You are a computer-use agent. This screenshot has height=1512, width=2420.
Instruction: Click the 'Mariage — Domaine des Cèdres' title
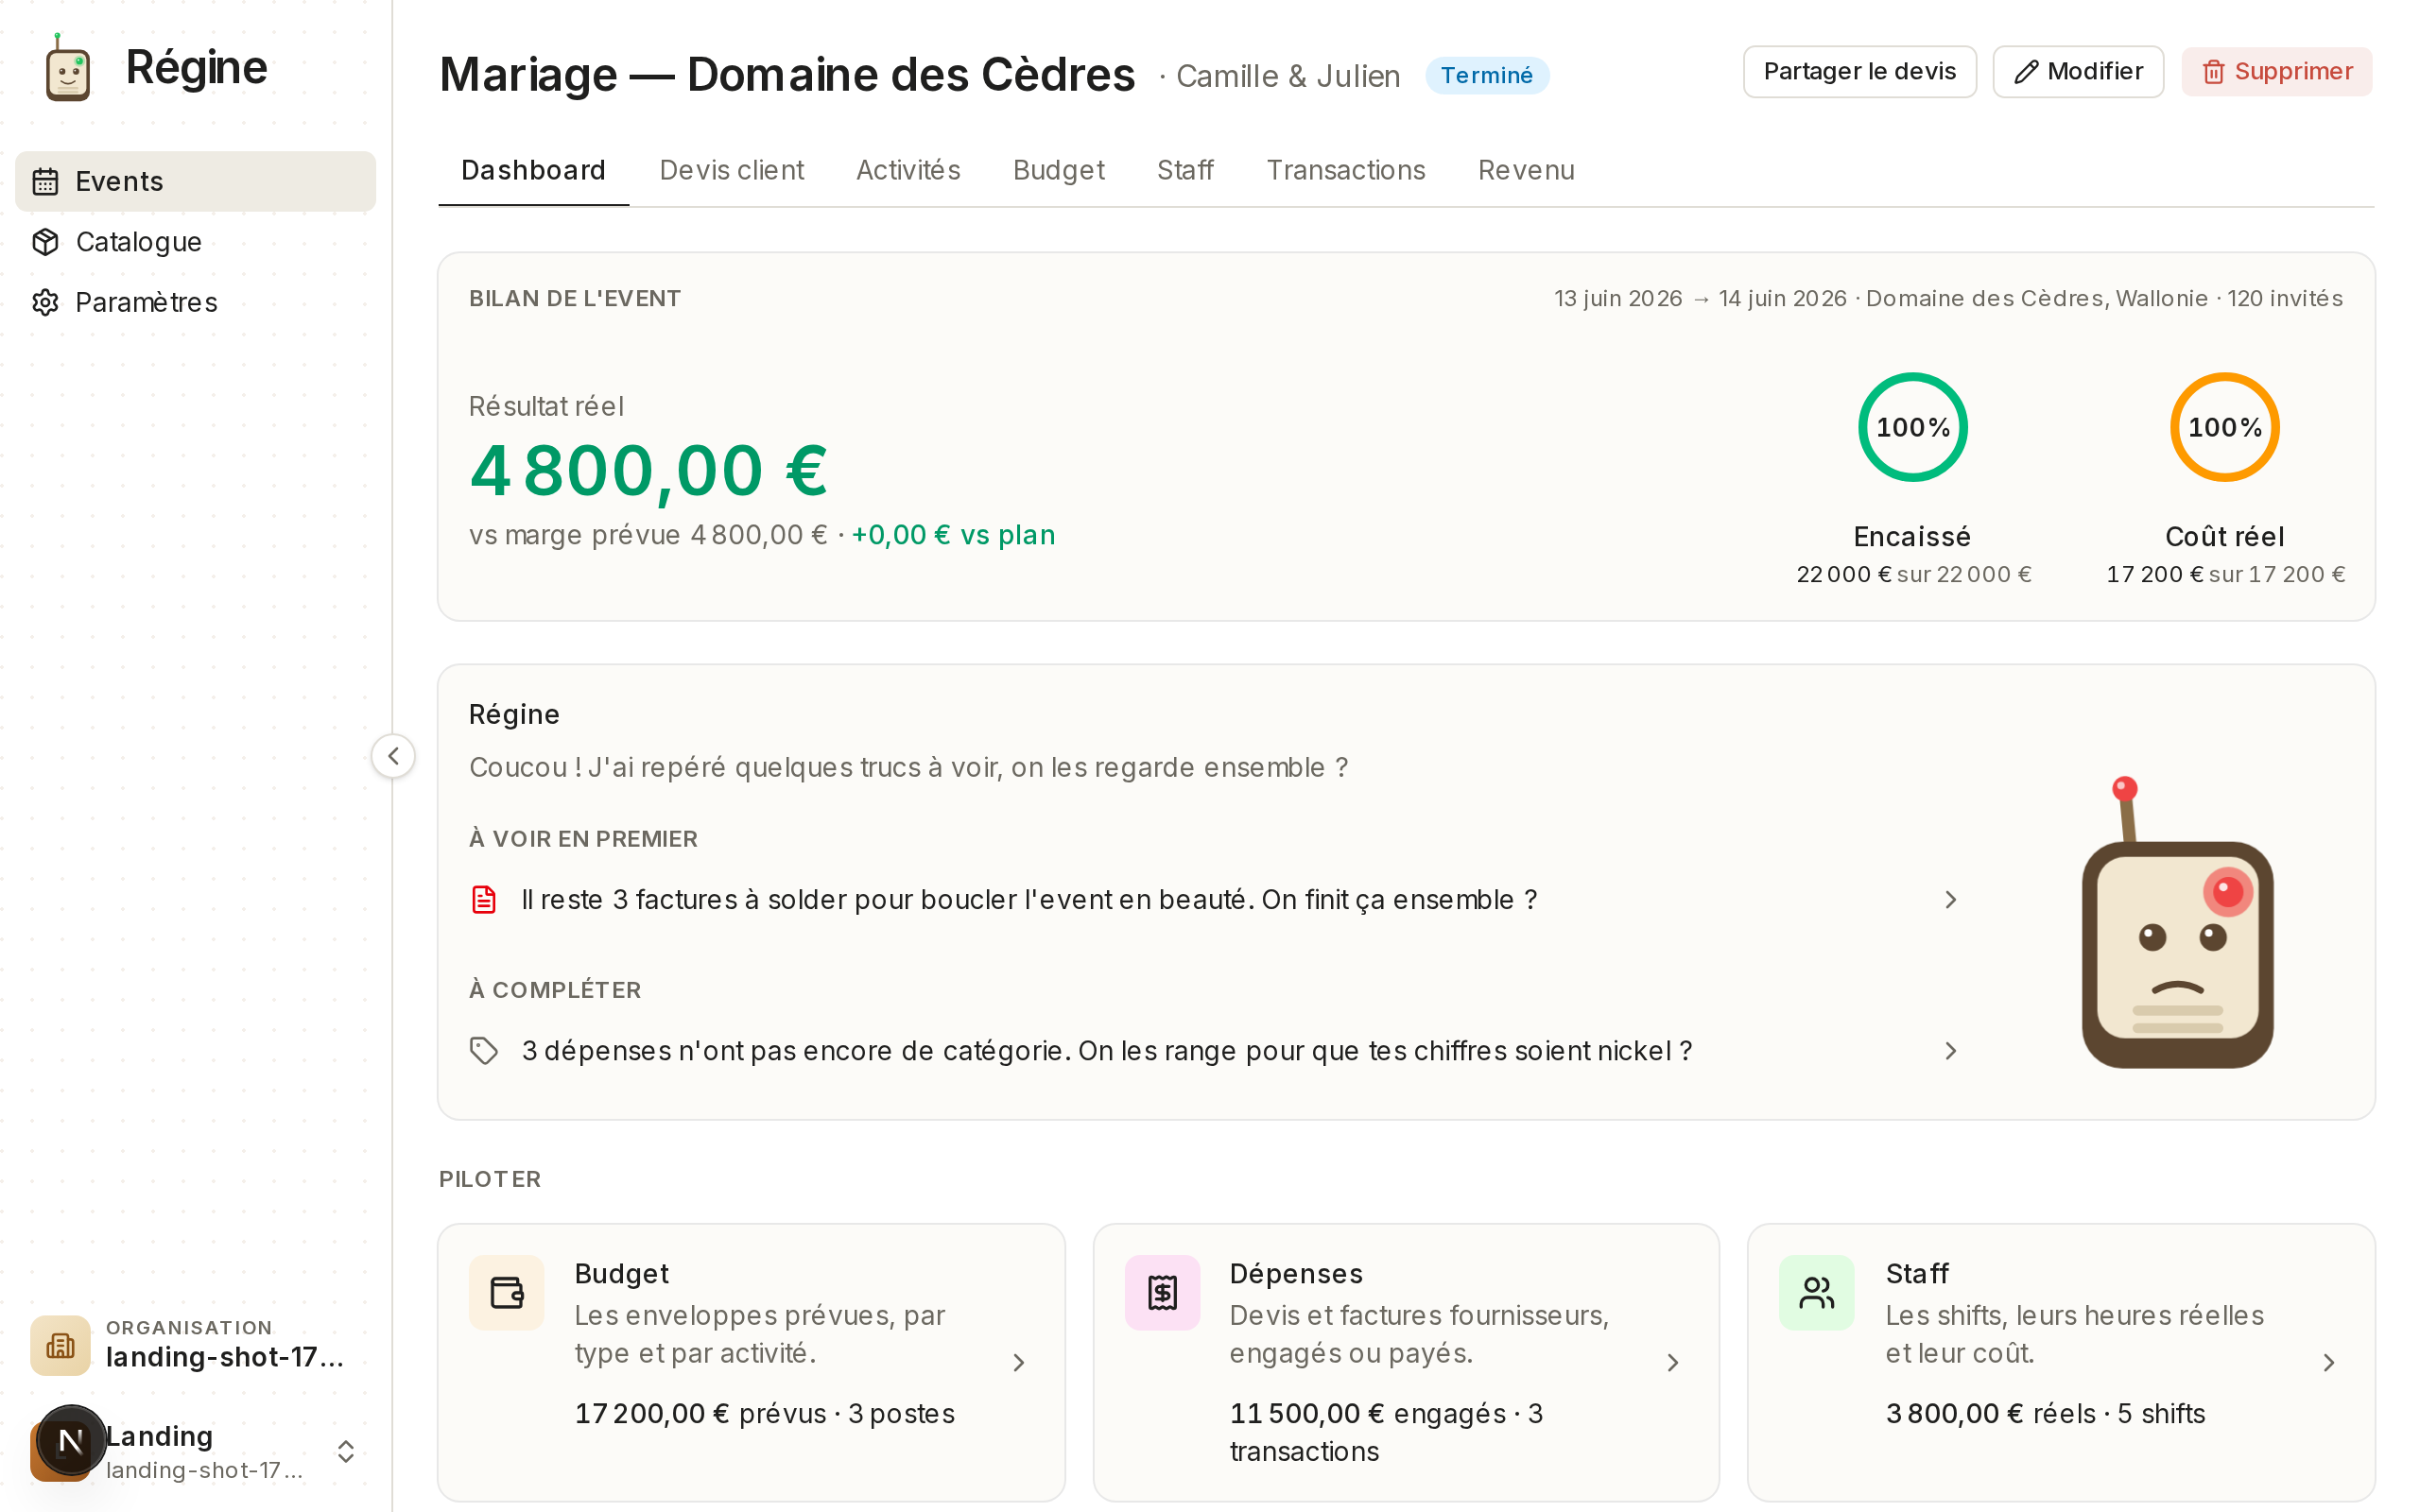coord(787,74)
